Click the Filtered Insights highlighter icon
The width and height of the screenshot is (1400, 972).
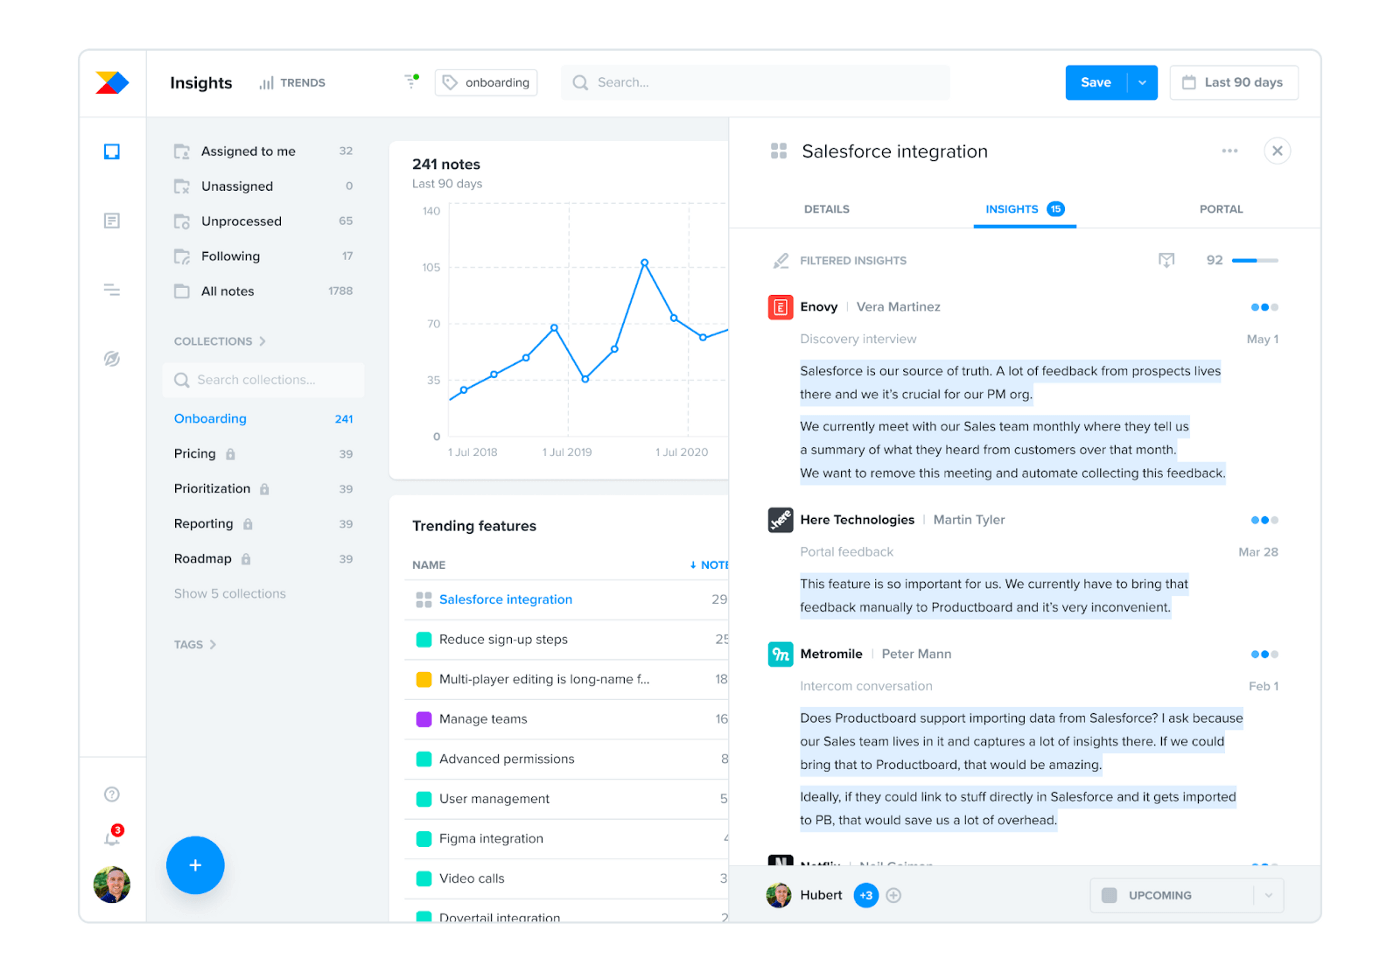[781, 261]
